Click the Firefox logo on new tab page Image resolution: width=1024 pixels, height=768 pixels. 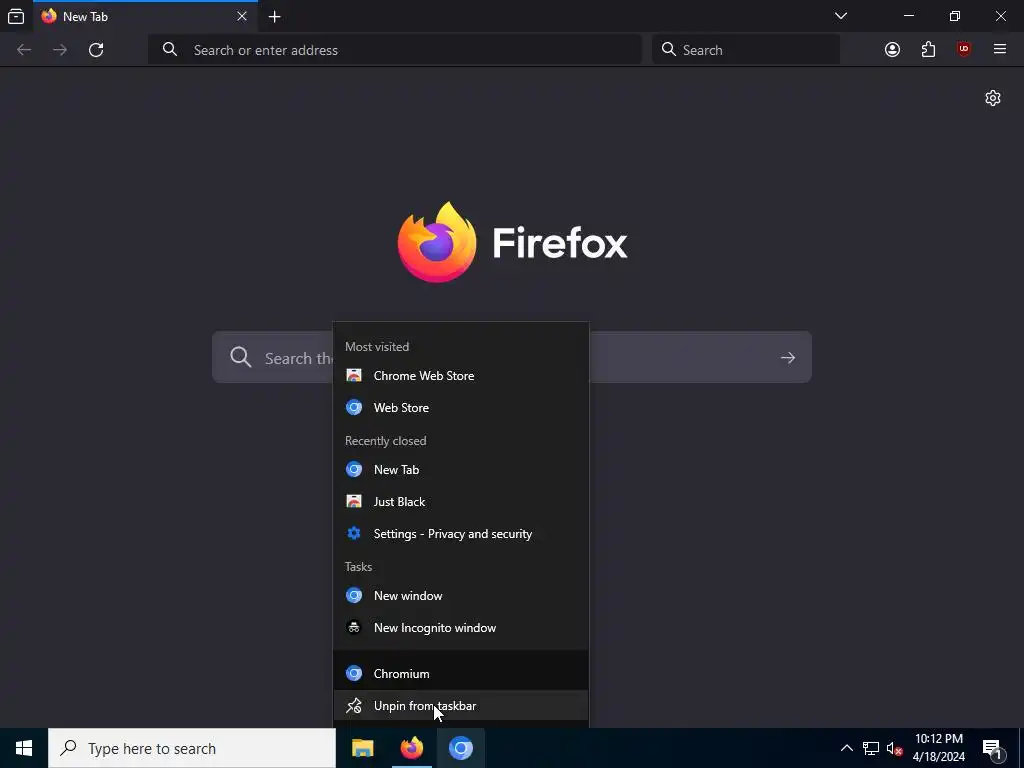(437, 242)
